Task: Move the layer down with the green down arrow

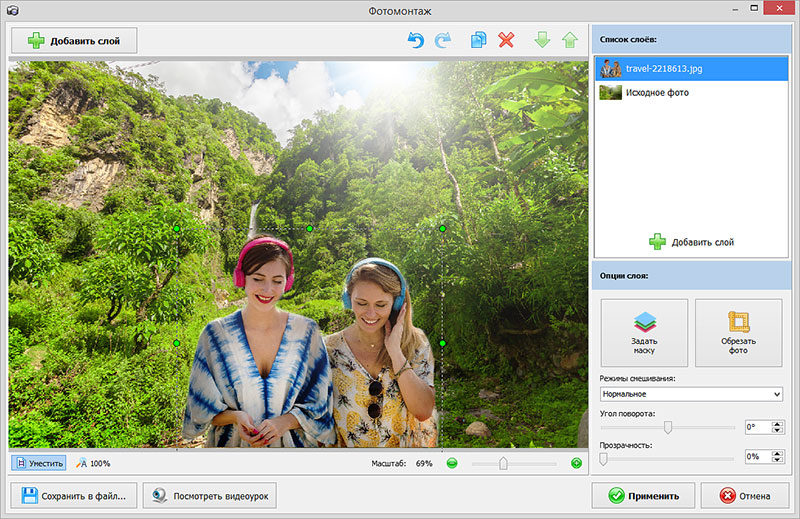Action: 542,40
